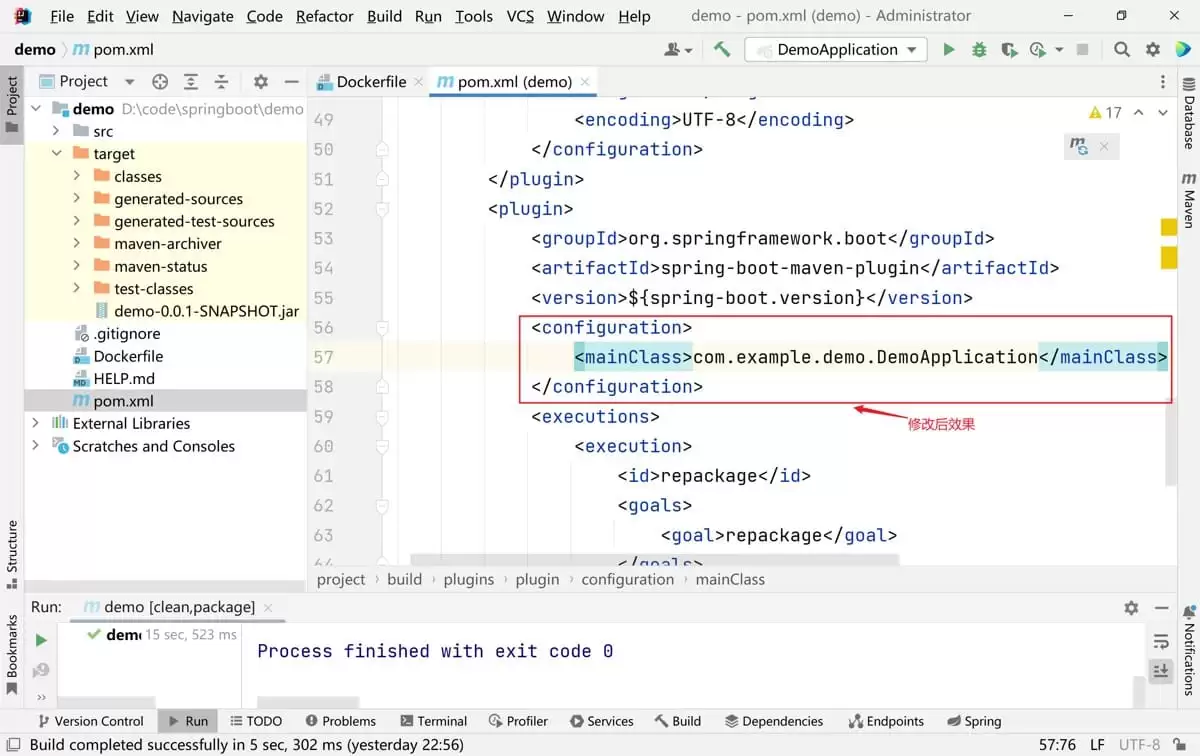Switch to the Dockerfile editor tab
This screenshot has width=1200, height=756.
click(371, 82)
